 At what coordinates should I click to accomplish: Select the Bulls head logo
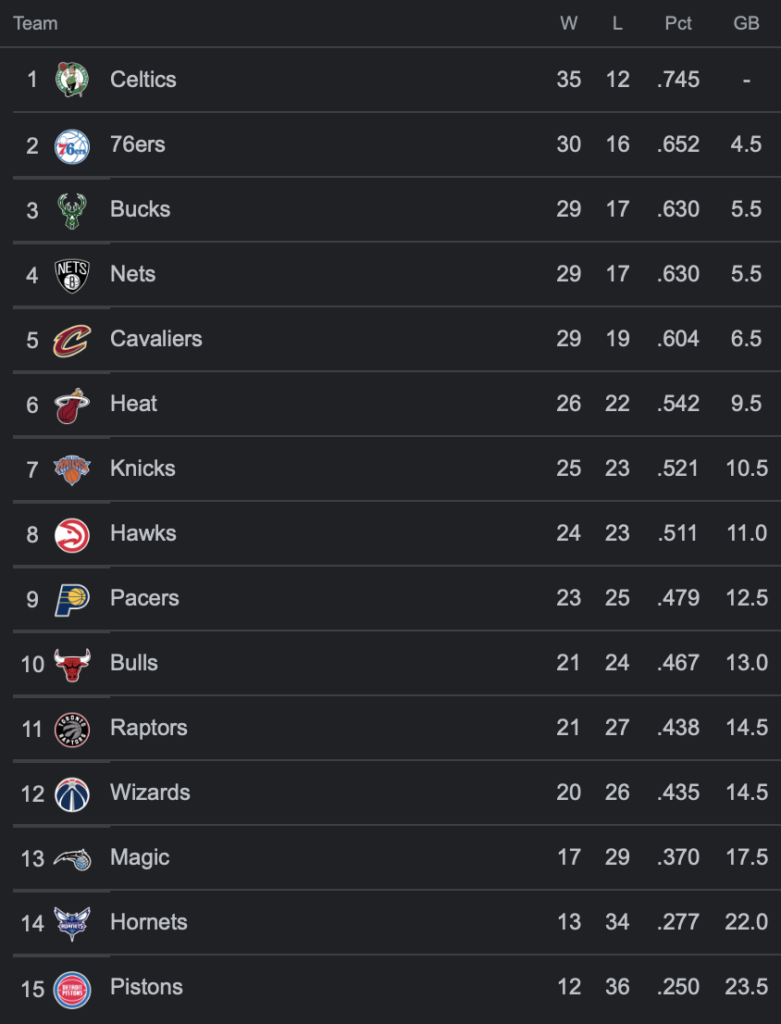click(x=72, y=665)
